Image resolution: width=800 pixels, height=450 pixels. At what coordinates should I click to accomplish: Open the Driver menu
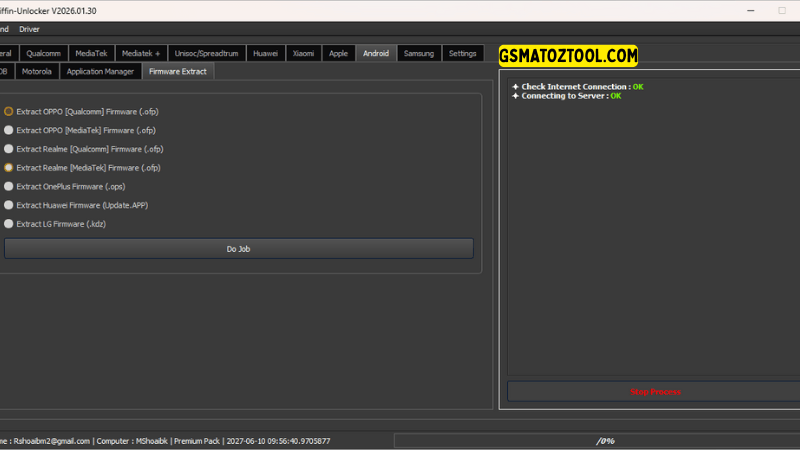coord(30,29)
